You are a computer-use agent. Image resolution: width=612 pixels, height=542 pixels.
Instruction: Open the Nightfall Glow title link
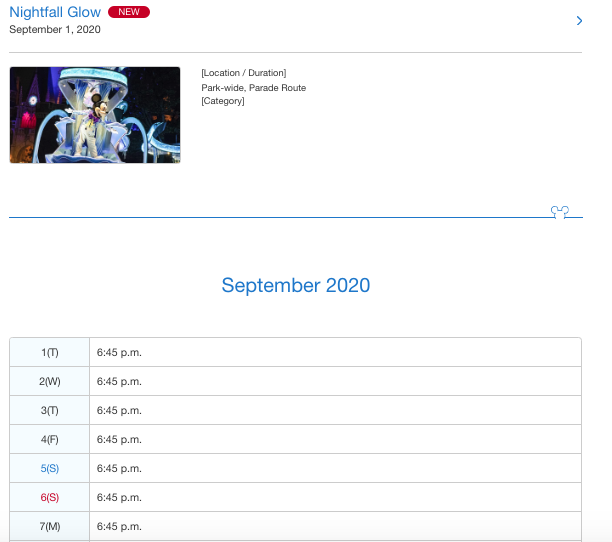tap(55, 12)
